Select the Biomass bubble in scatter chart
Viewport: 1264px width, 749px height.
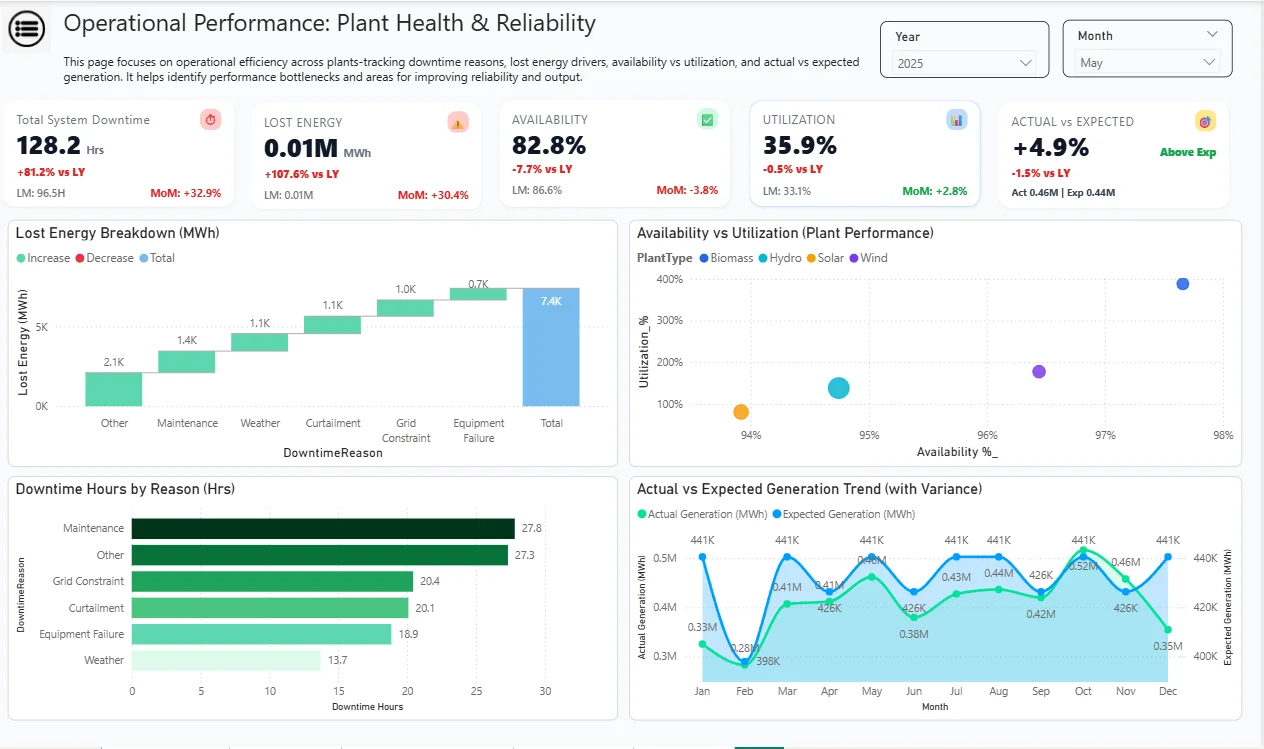click(1183, 284)
